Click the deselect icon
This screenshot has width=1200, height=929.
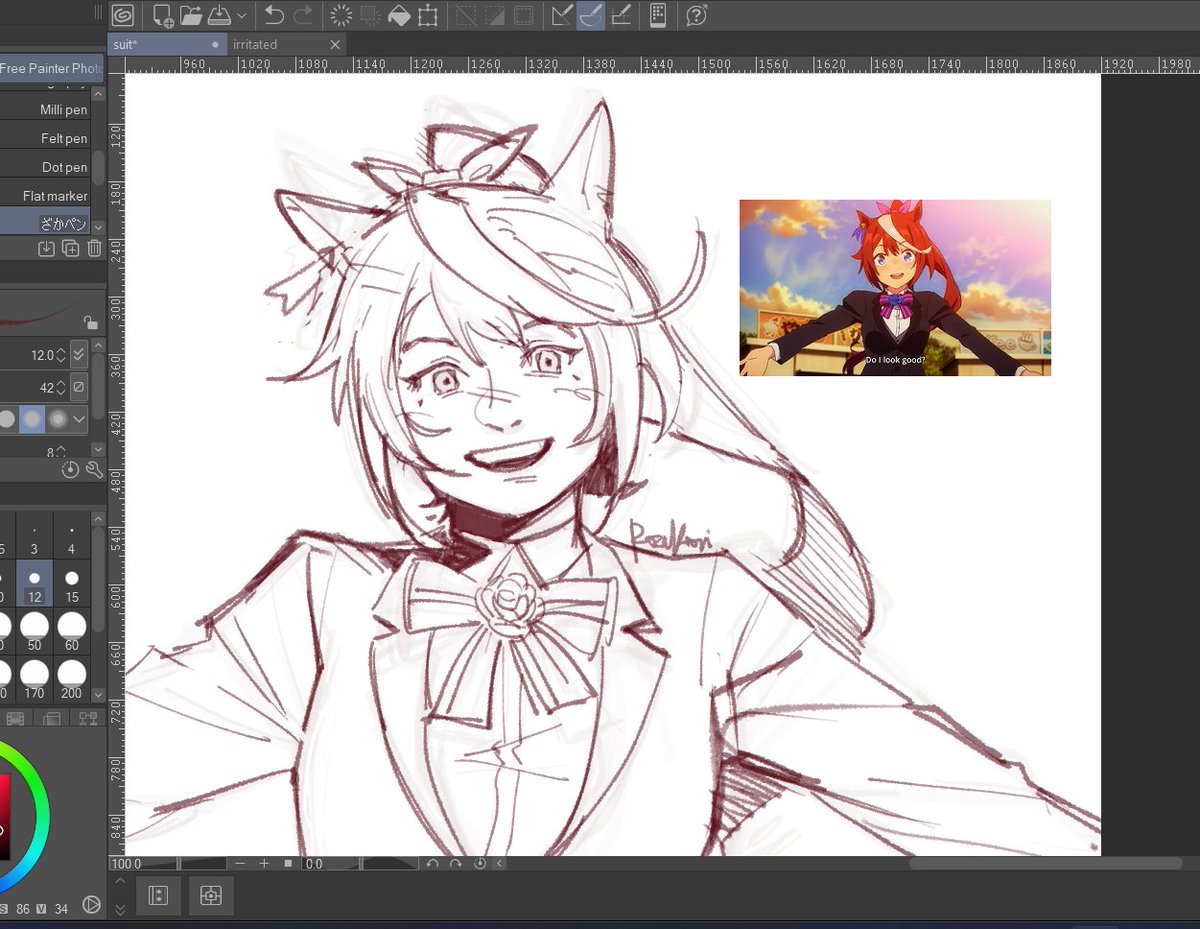pyautogui.click(x=466, y=15)
